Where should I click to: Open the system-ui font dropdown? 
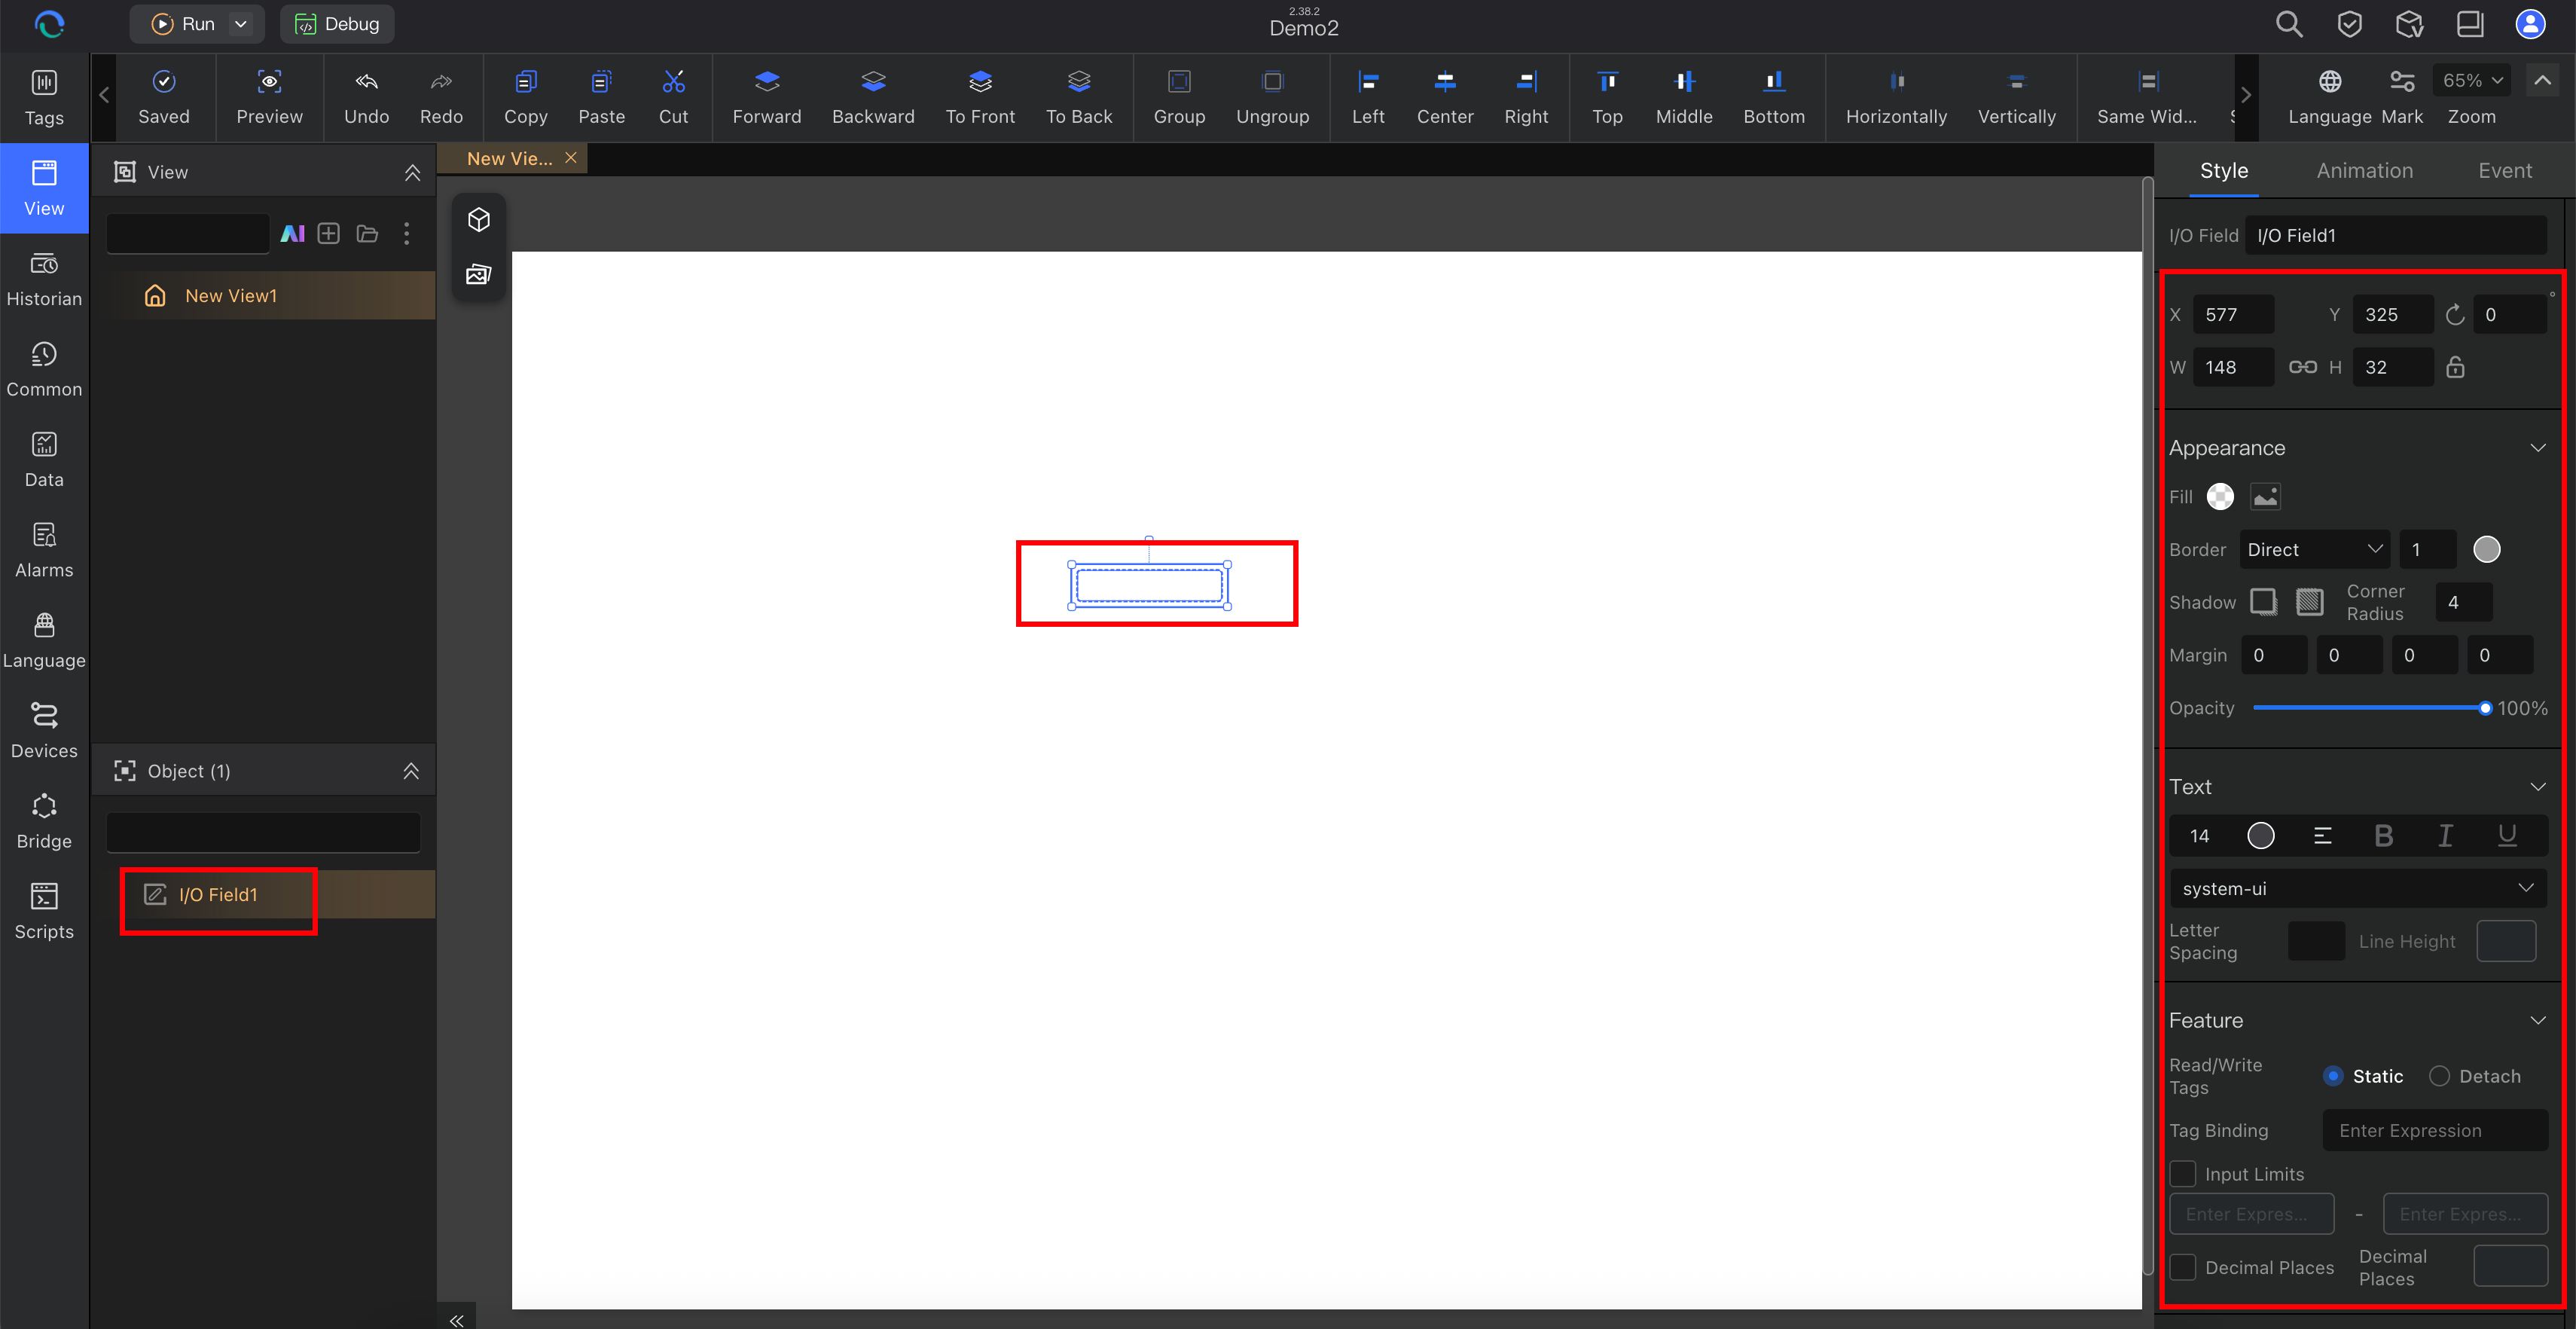2358,888
